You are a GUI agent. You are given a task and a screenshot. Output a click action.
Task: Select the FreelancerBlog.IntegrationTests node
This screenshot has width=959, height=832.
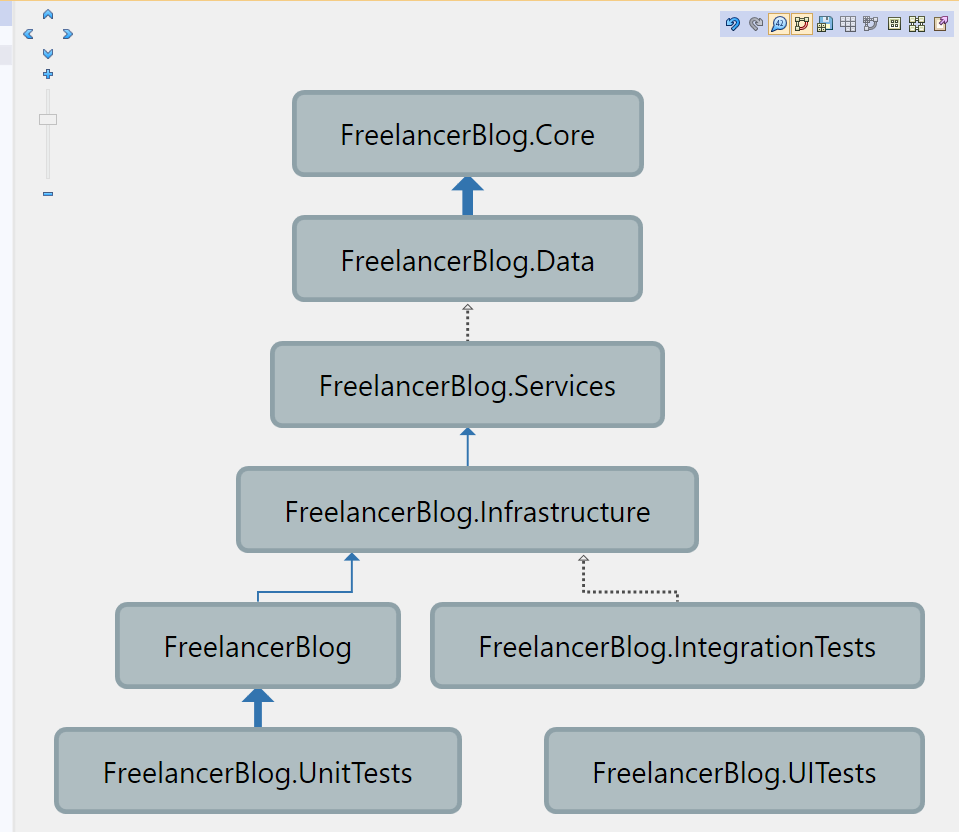point(677,646)
